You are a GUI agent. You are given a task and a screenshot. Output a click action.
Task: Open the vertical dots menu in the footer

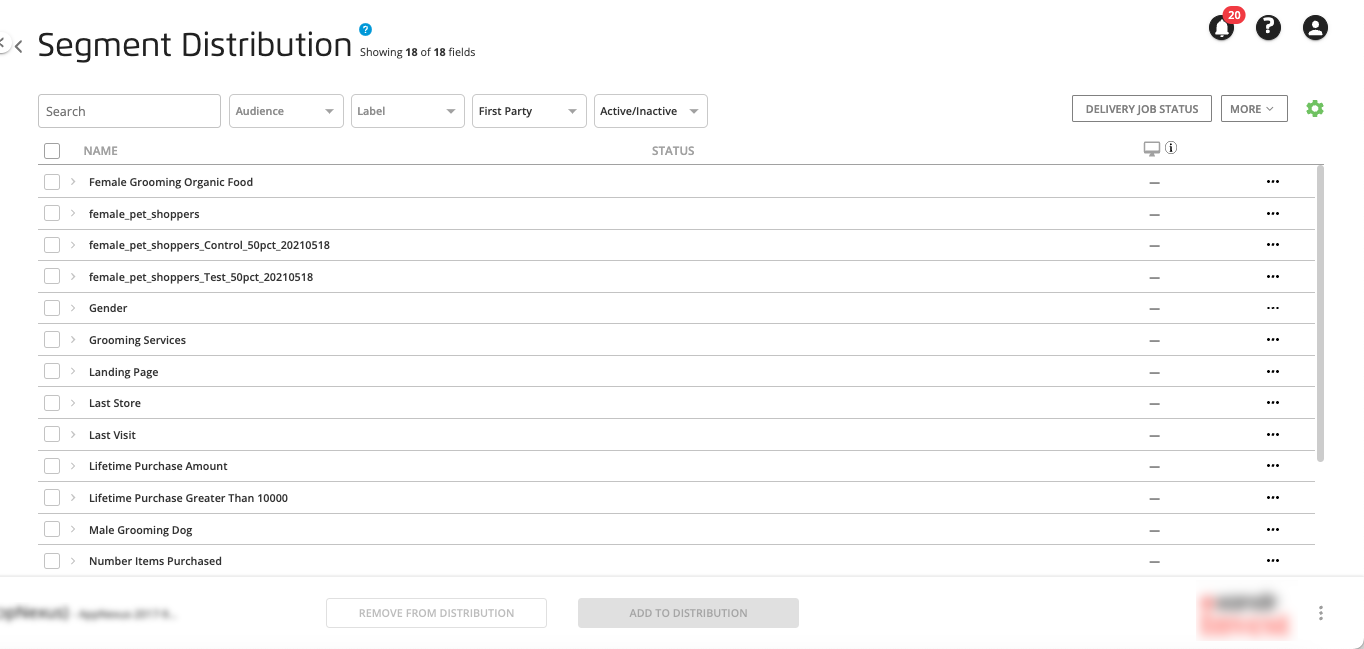click(1321, 613)
